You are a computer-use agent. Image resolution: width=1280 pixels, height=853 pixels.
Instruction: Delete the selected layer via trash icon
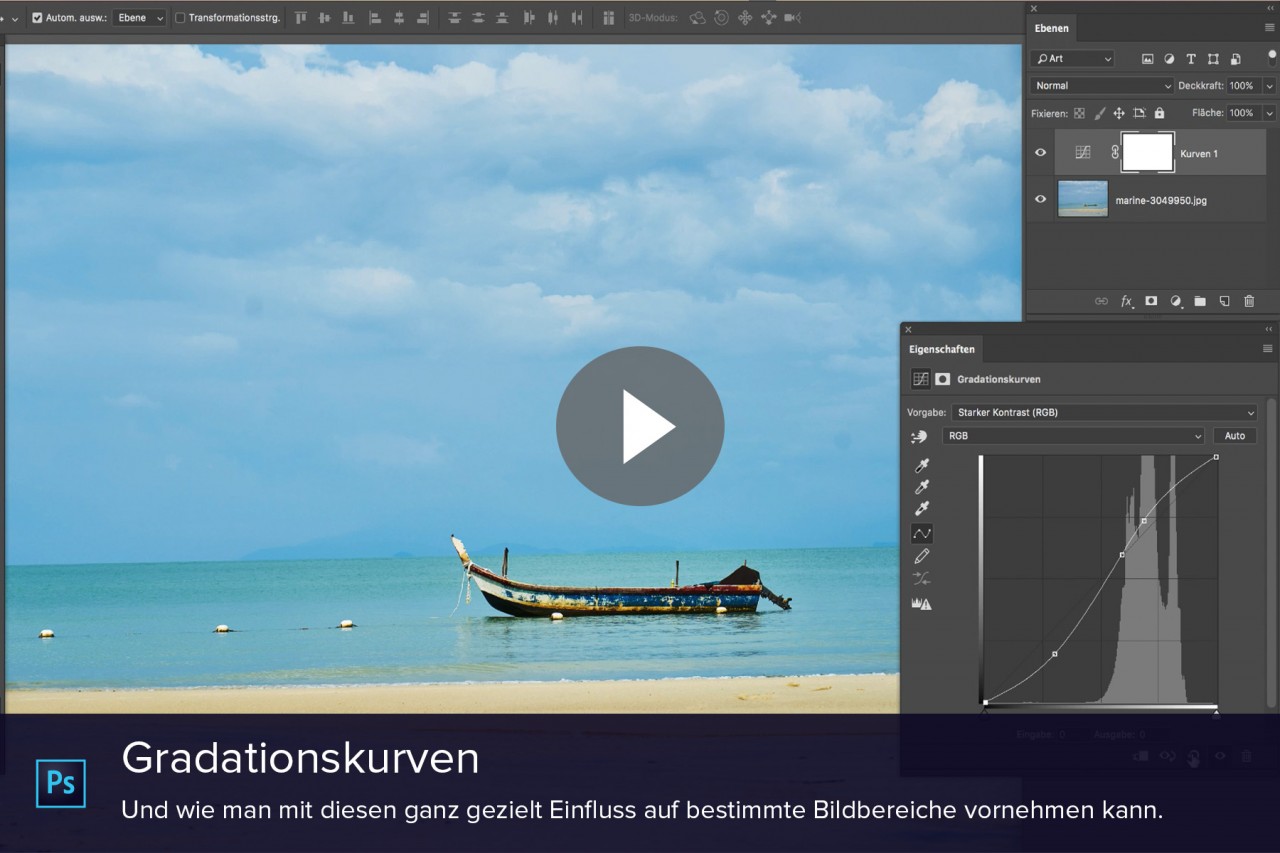1248,301
